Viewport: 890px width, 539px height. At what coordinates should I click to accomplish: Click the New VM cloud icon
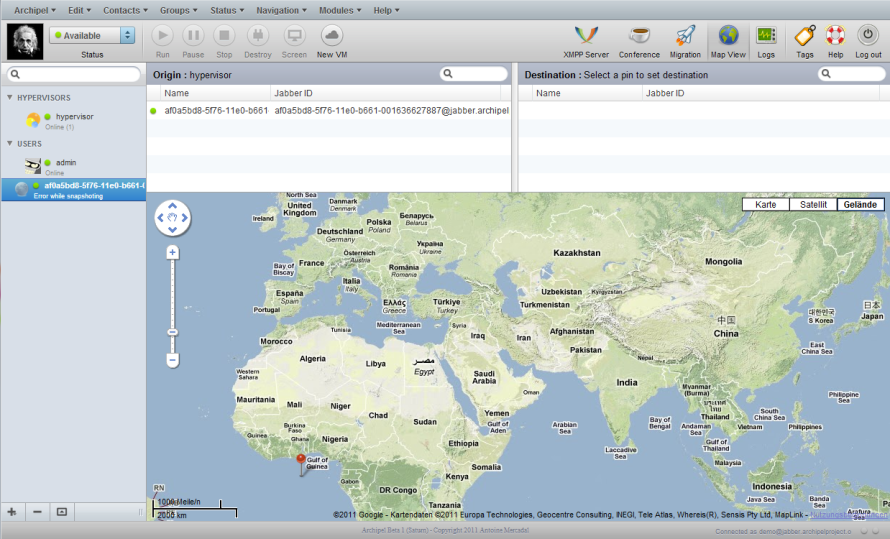pos(332,36)
